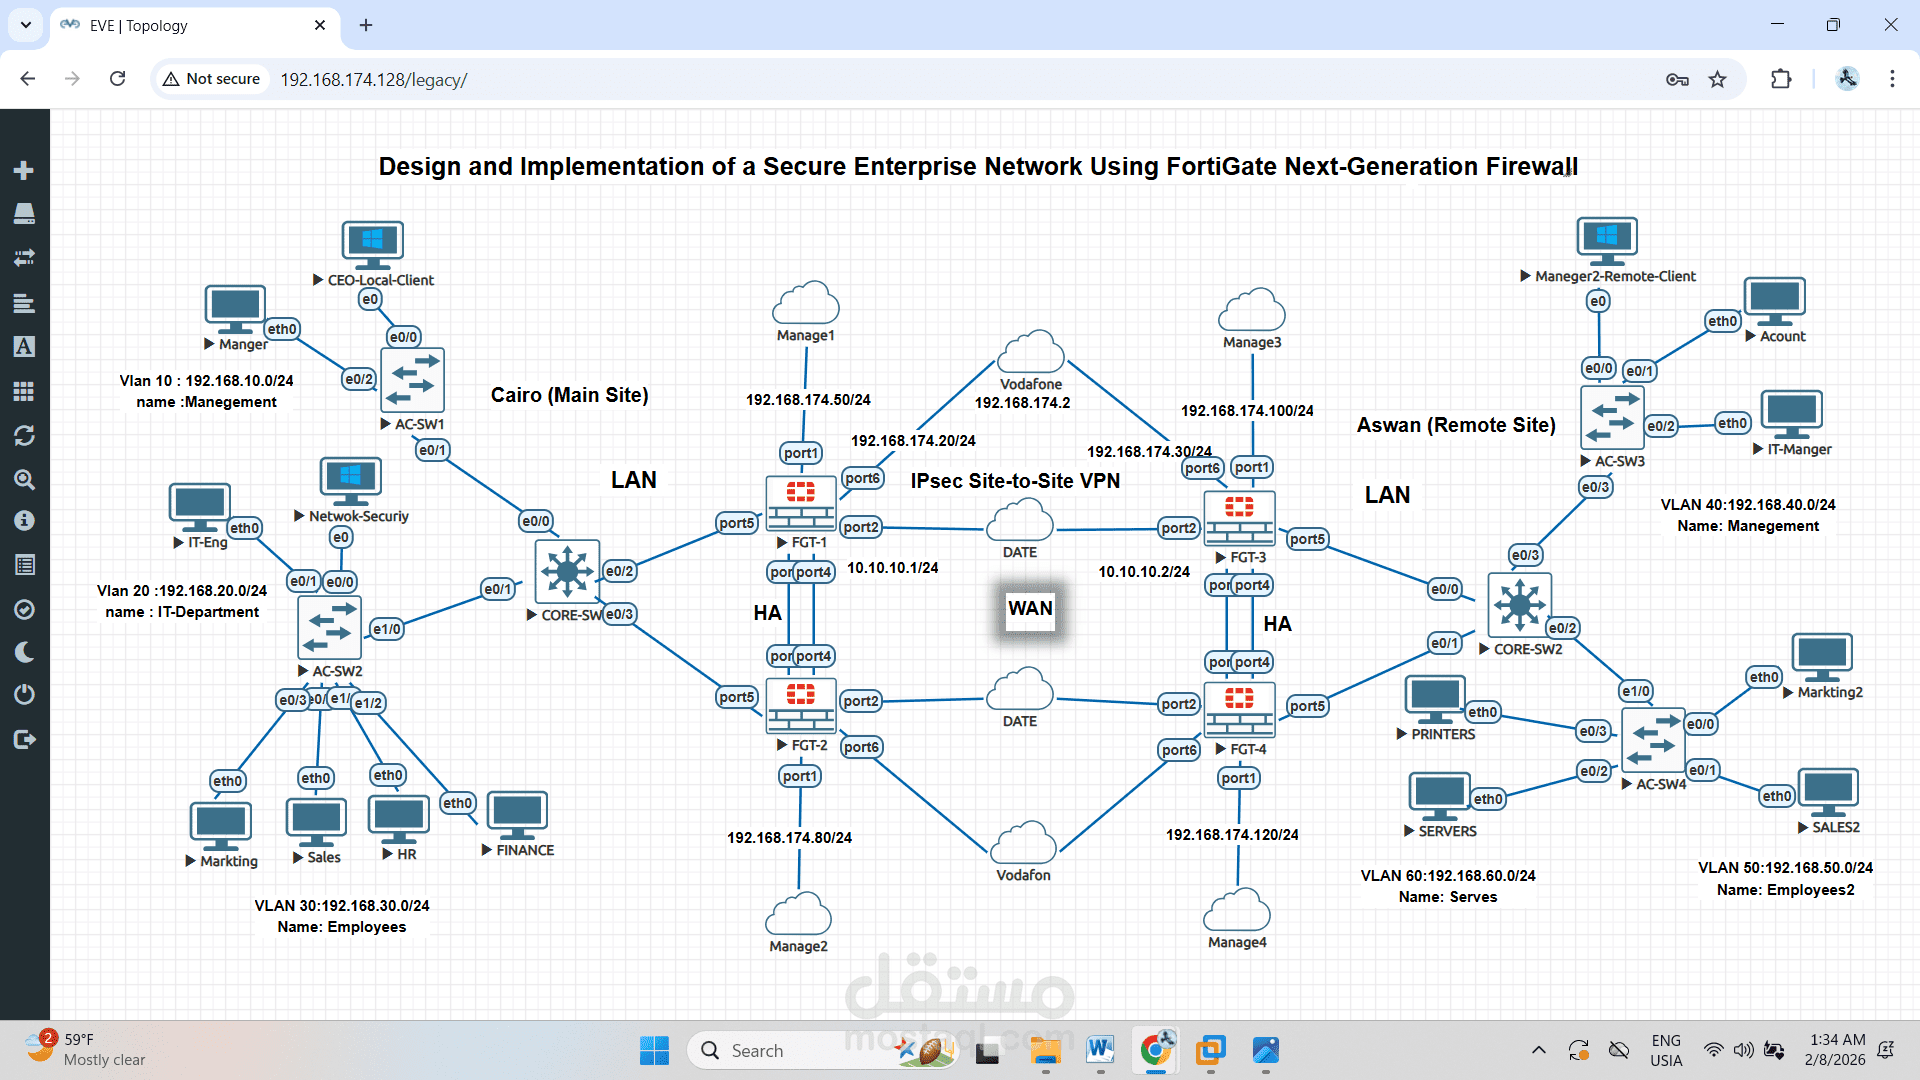The image size is (1920, 1080).
Task: Select the Manage3 cloud network
Action: pyautogui.click(x=1251, y=310)
